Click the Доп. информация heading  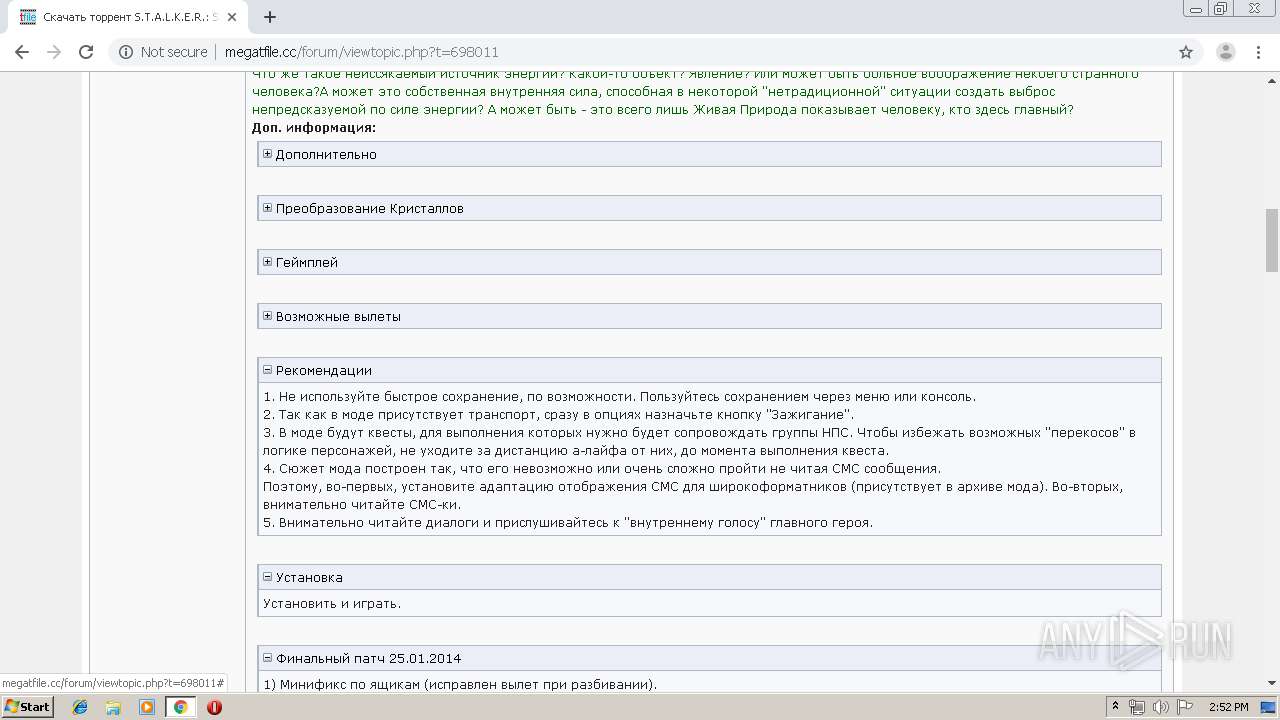click(x=314, y=127)
